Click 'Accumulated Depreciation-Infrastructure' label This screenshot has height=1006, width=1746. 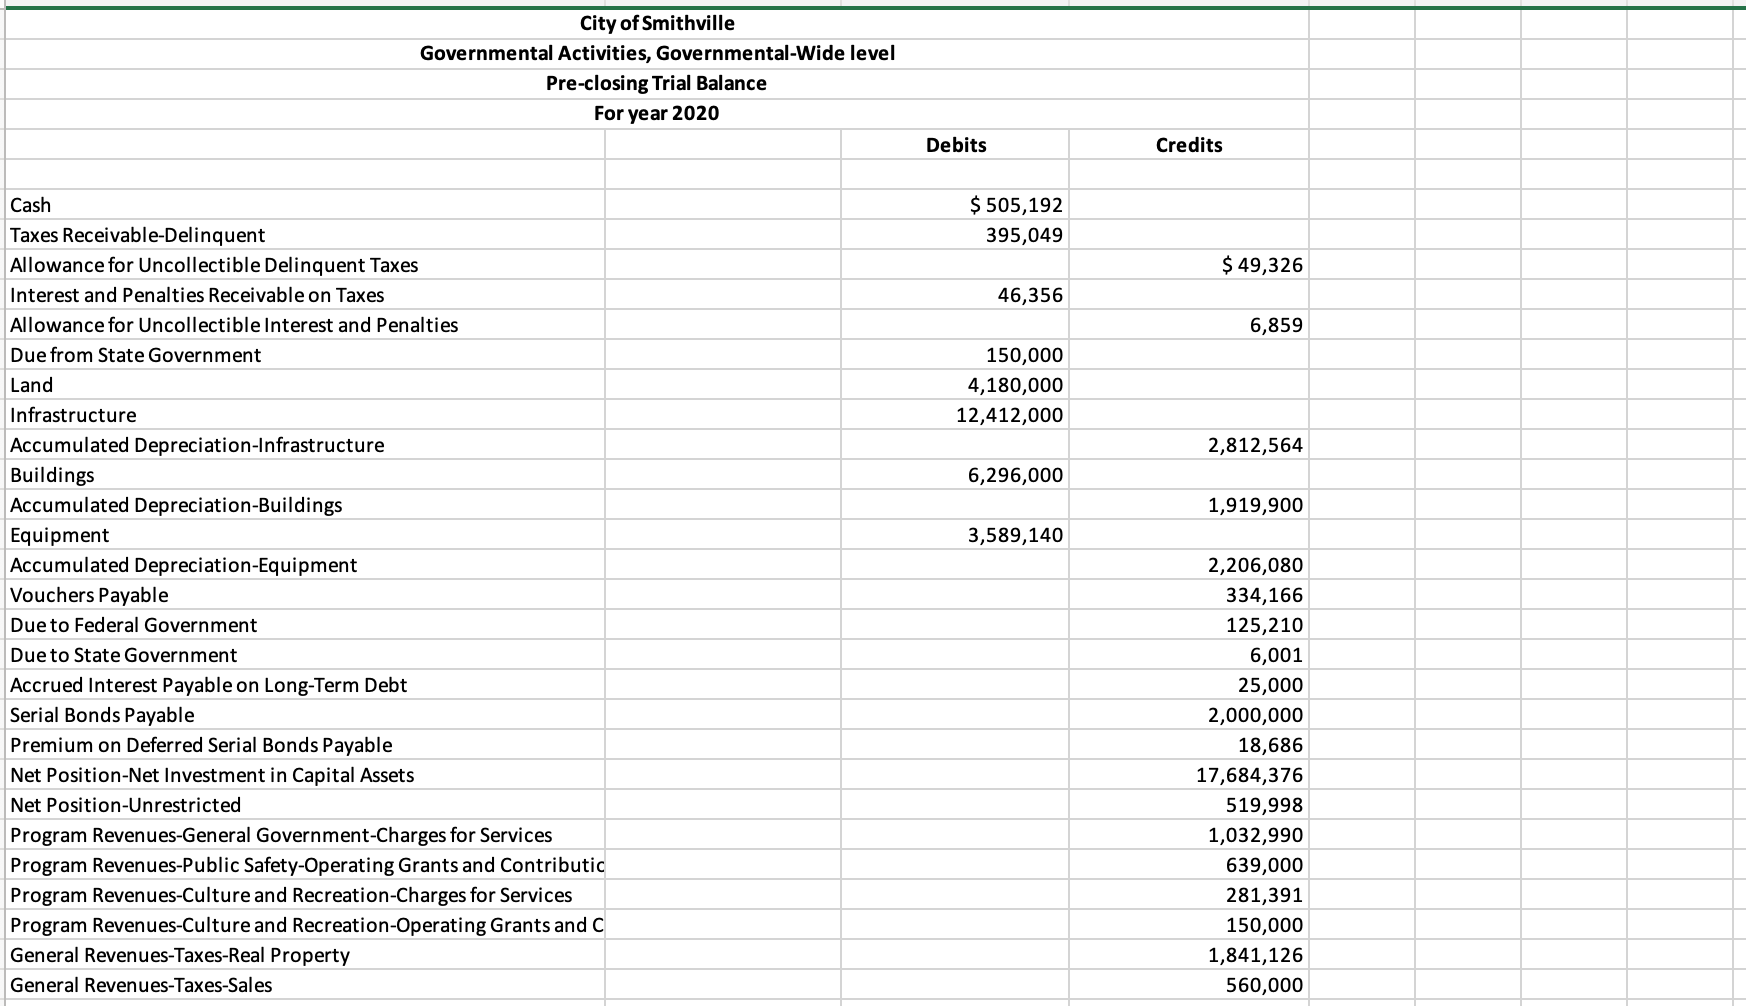pos(197,445)
